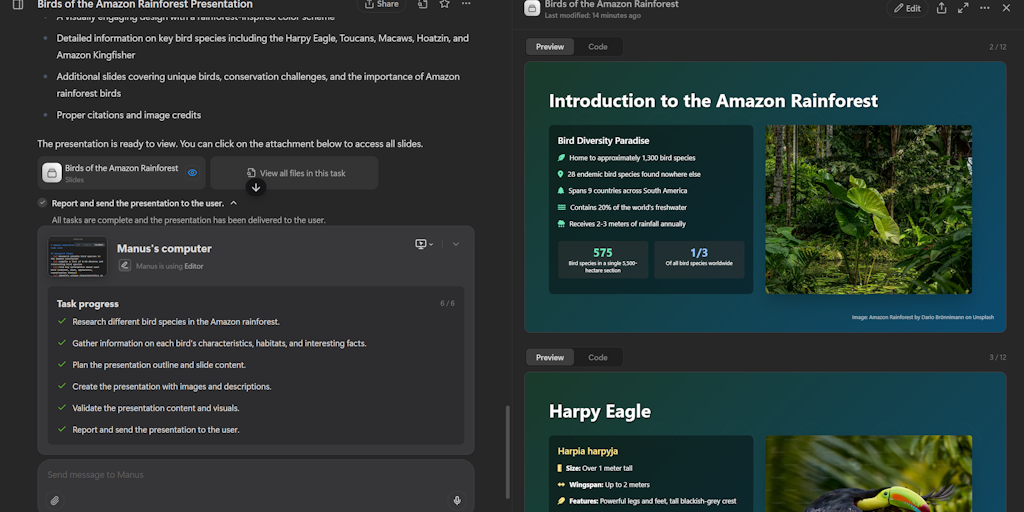
Task: Click the Edit button for the presentation
Action: pyautogui.click(x=907, y=8)
